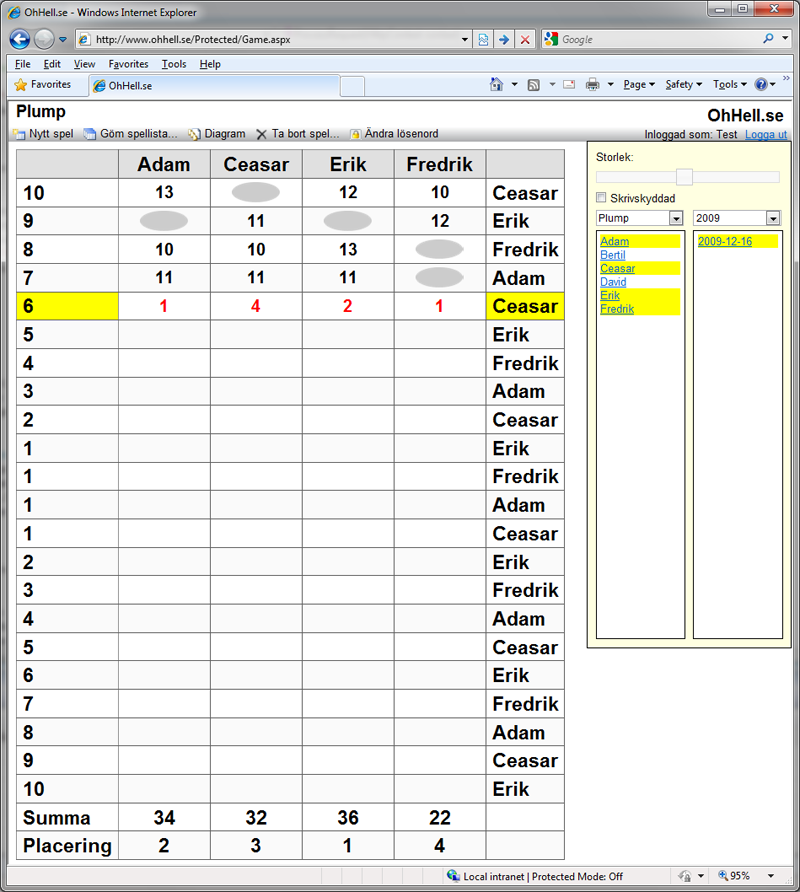This screenshot has width=800, height=892.
Task: Click the Refresh icon beside address bar
Action: [x=483, y=40]
